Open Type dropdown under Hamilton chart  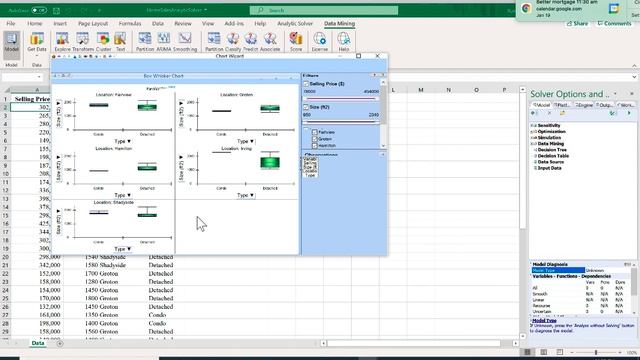pos(122,195)
